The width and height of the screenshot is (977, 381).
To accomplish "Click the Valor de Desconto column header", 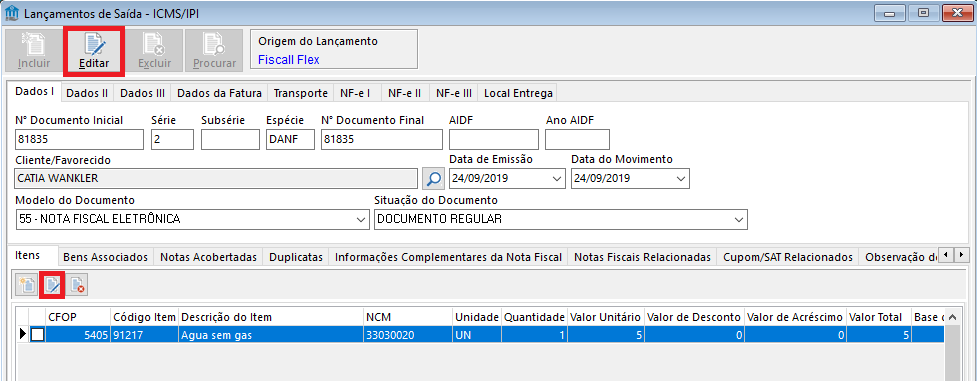I will pos(694,317).
